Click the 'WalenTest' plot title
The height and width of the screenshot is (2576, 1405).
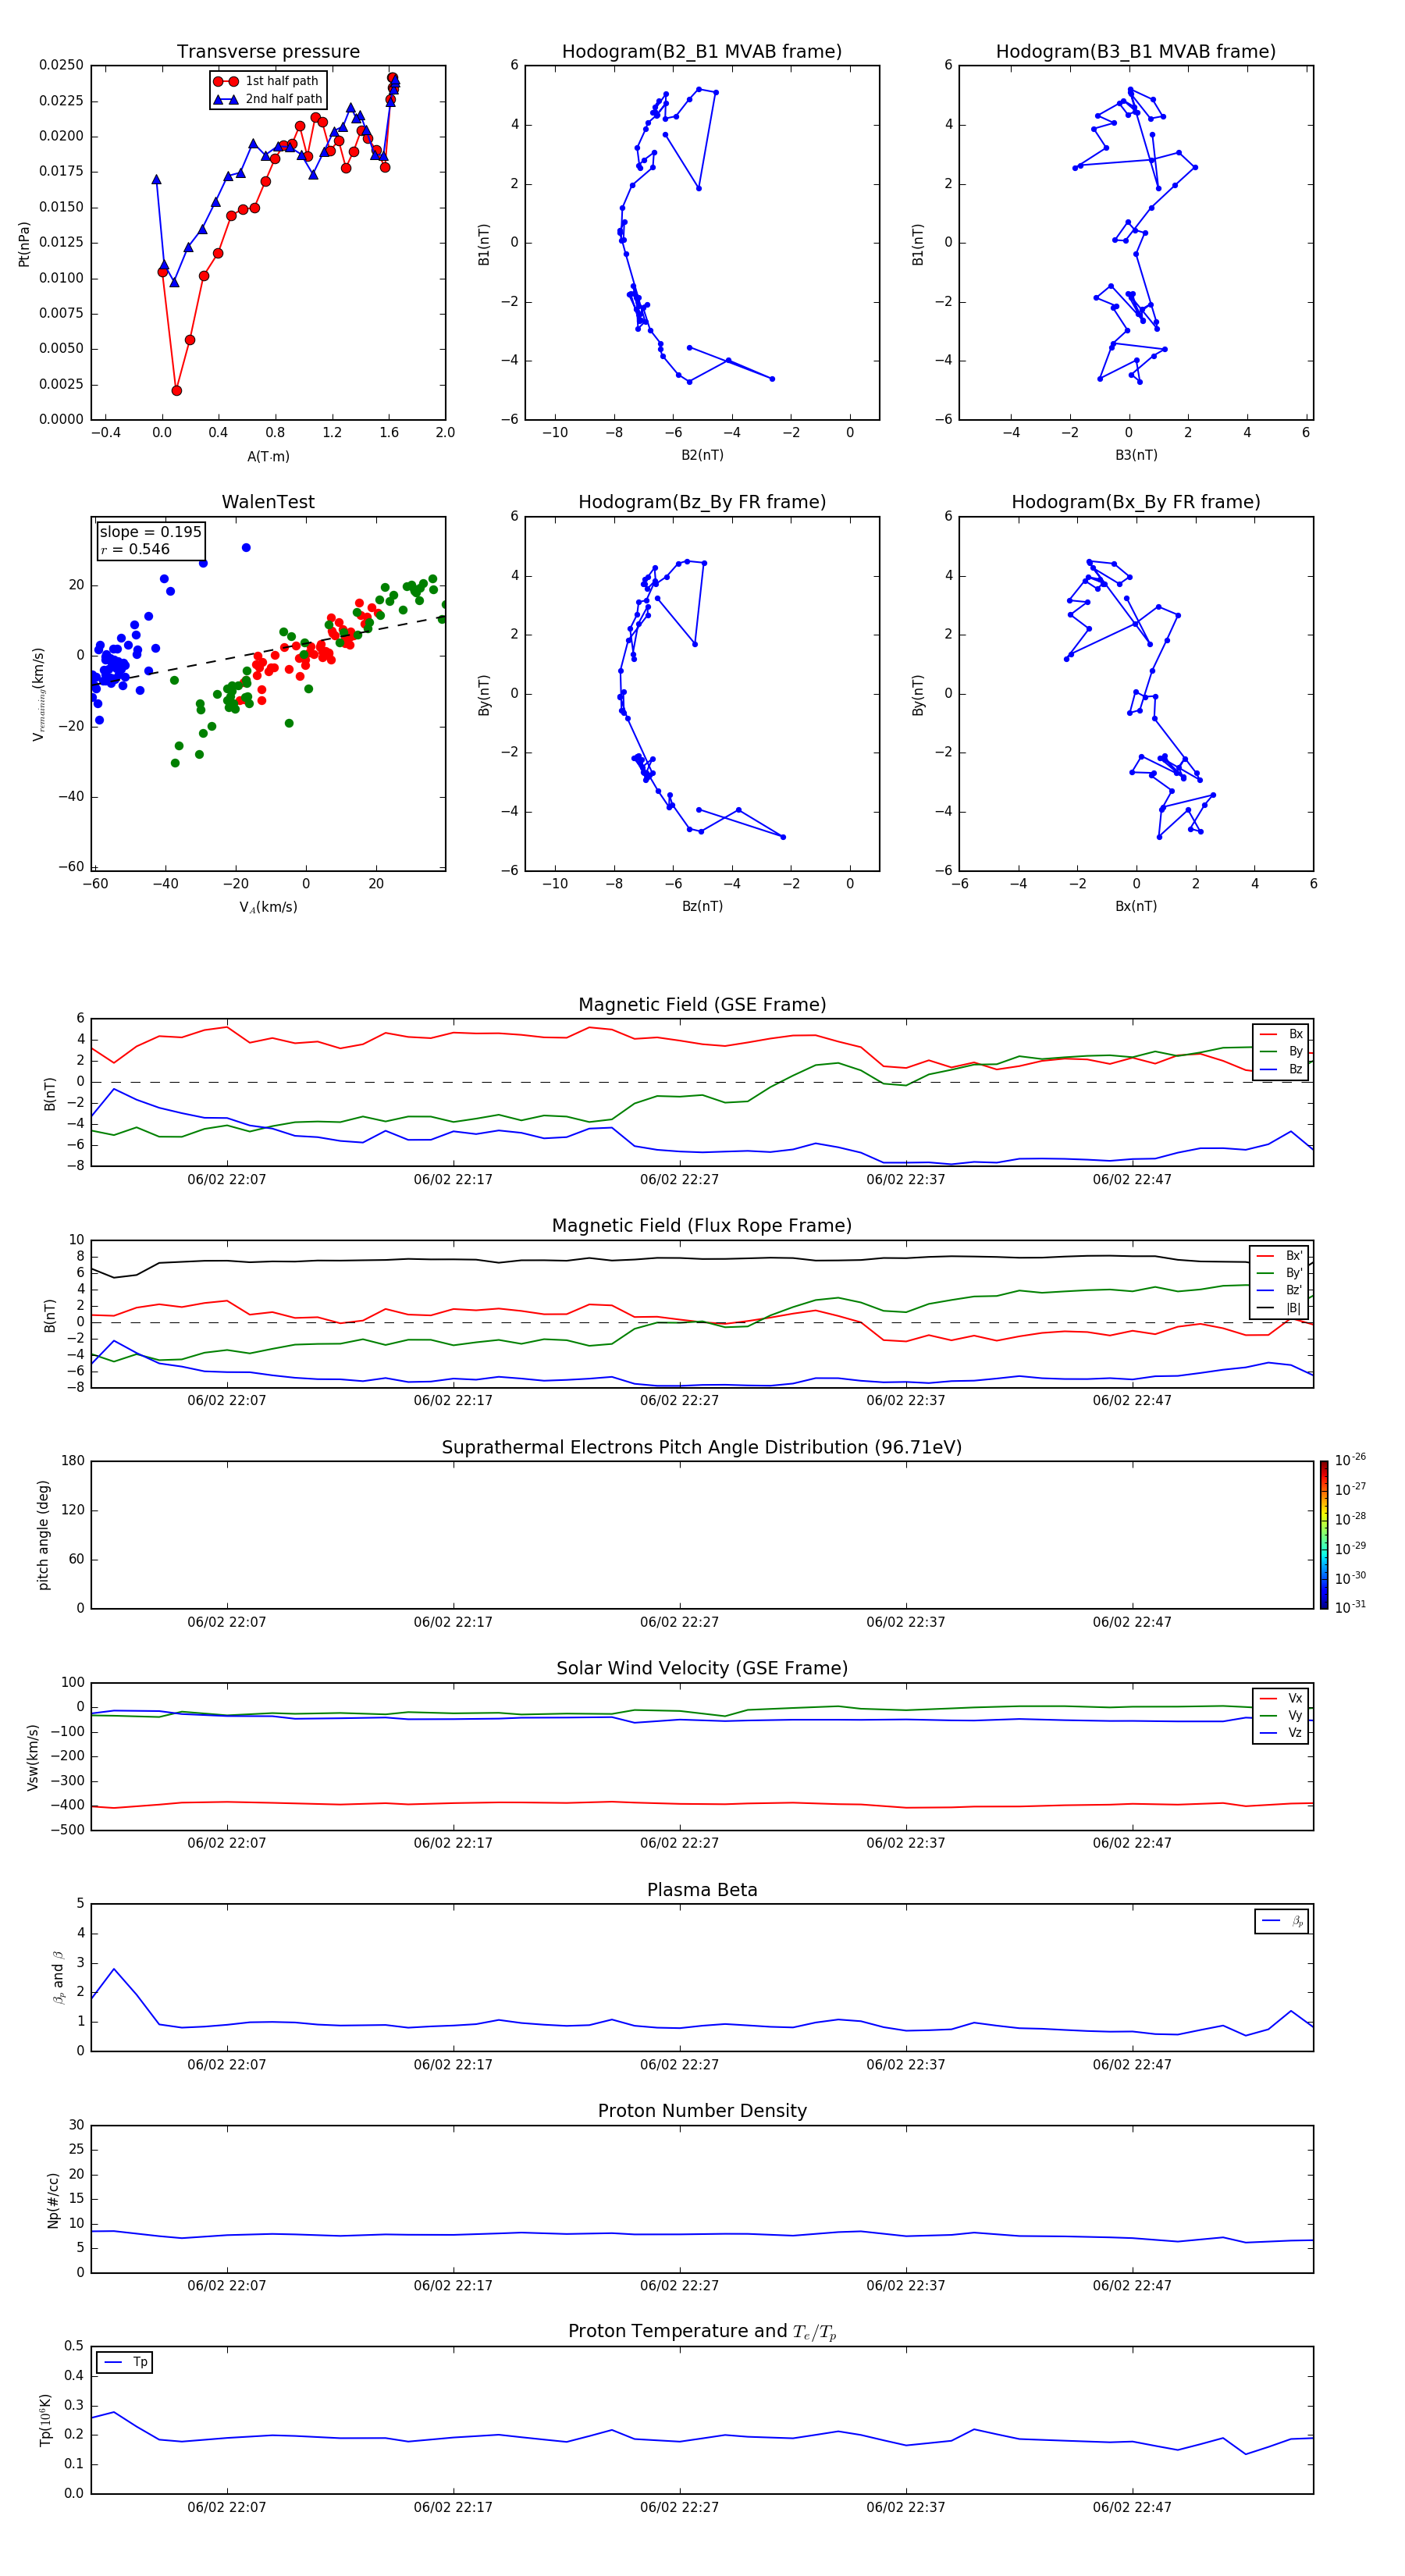click(268, 502)
